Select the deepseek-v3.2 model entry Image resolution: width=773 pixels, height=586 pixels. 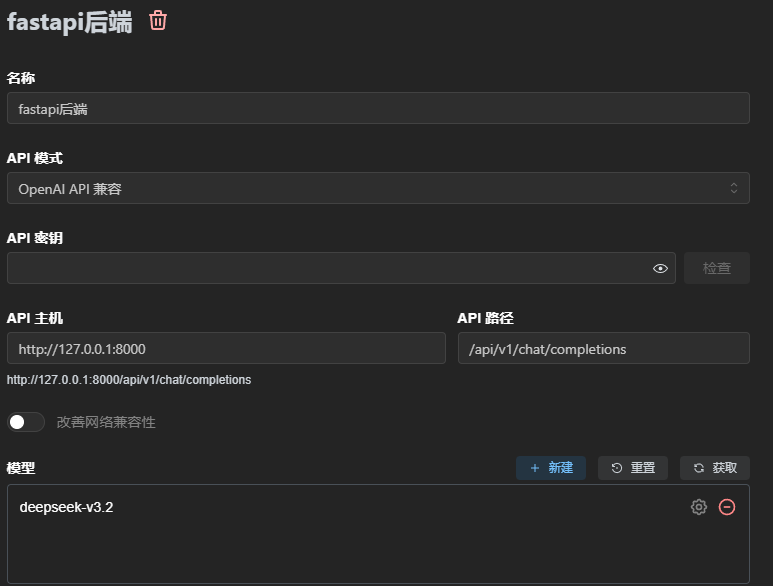point(67,507)
